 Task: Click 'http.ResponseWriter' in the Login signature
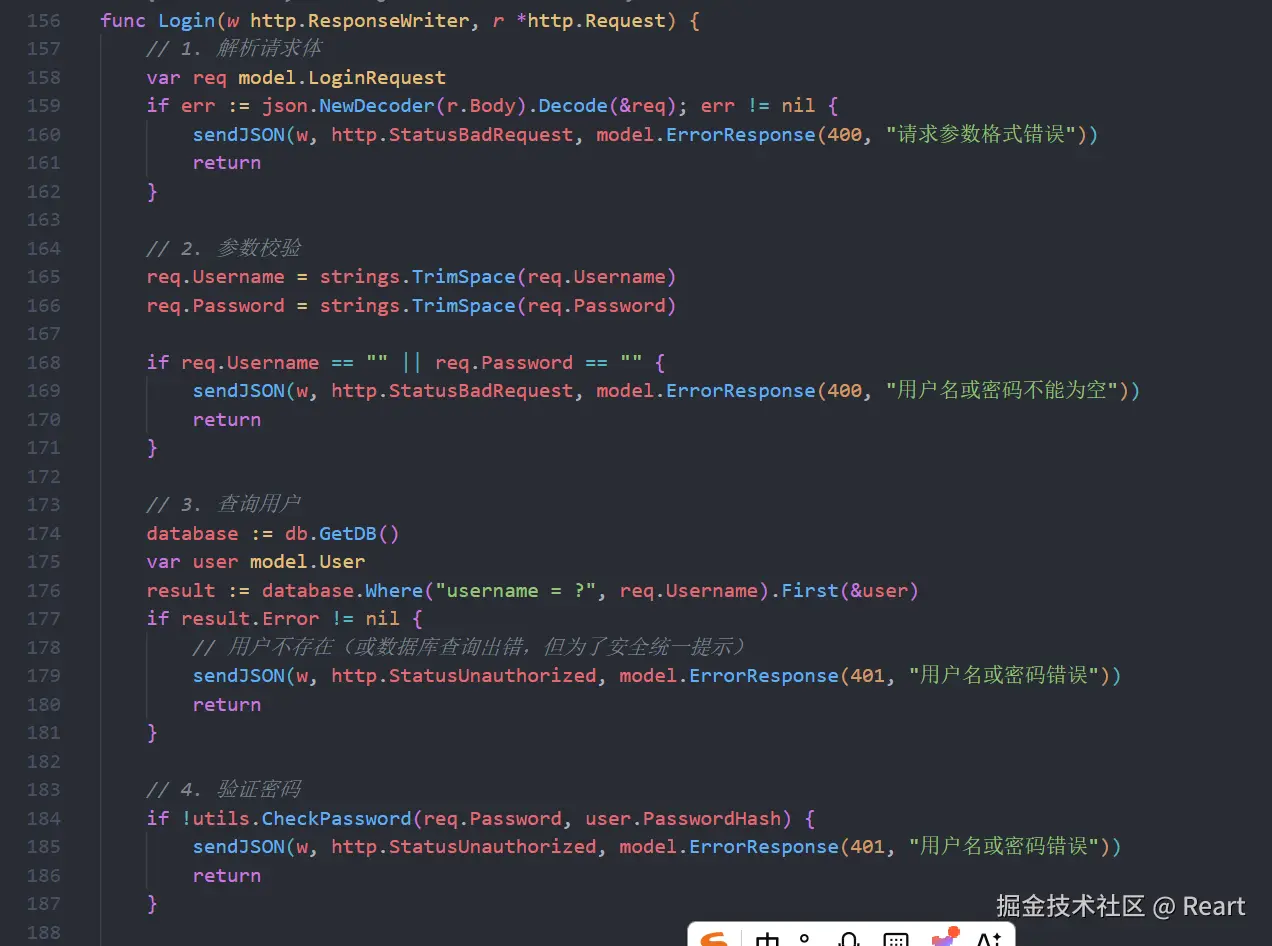pyautogui.click(x=360, y=20)
